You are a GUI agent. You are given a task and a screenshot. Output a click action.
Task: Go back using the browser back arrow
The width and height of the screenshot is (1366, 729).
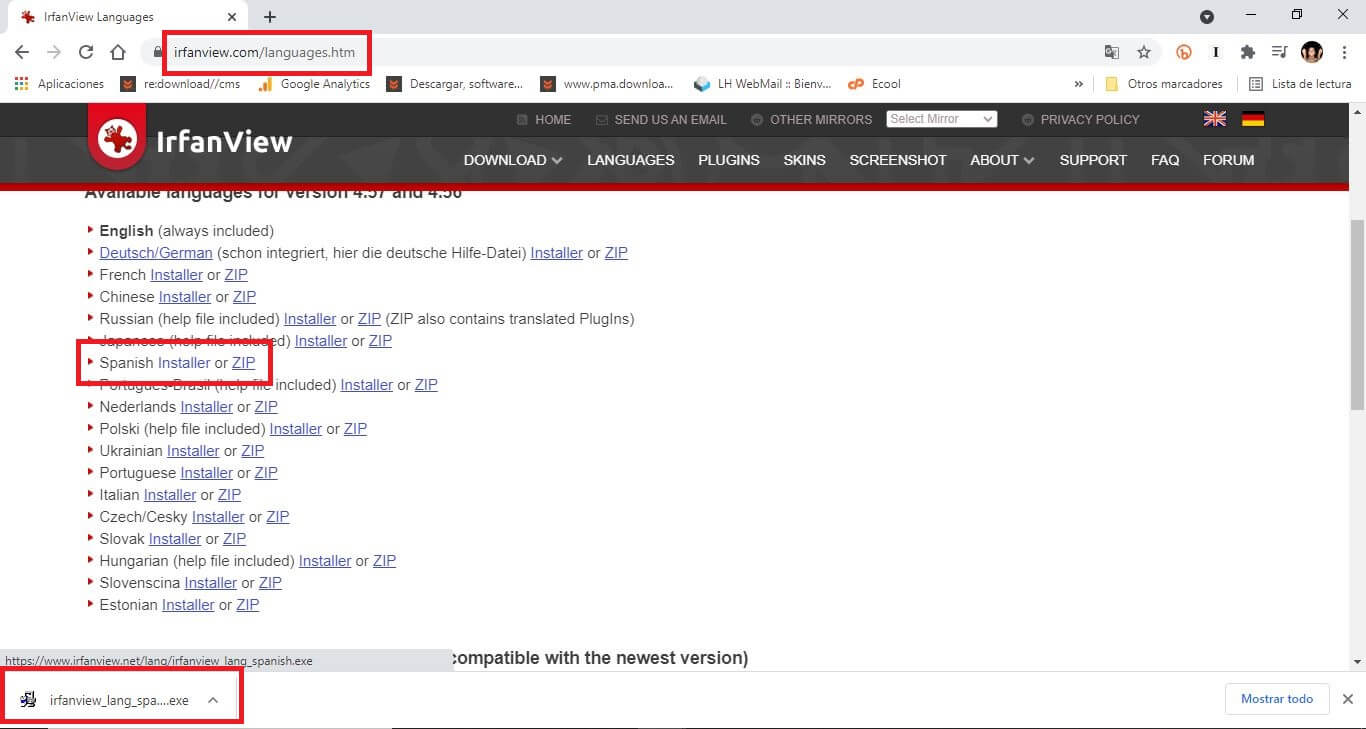pyautogui.click(x=22, y=52)
